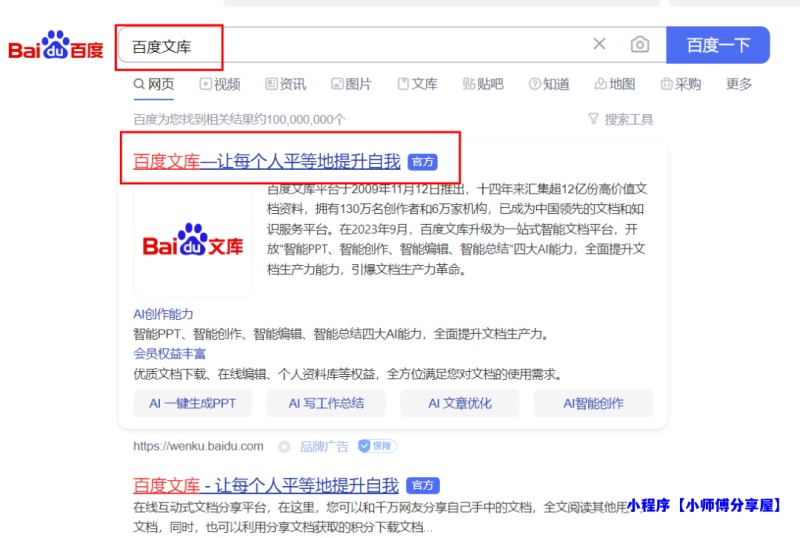Go to the 贴吧 tab

[x=483, y=84]
